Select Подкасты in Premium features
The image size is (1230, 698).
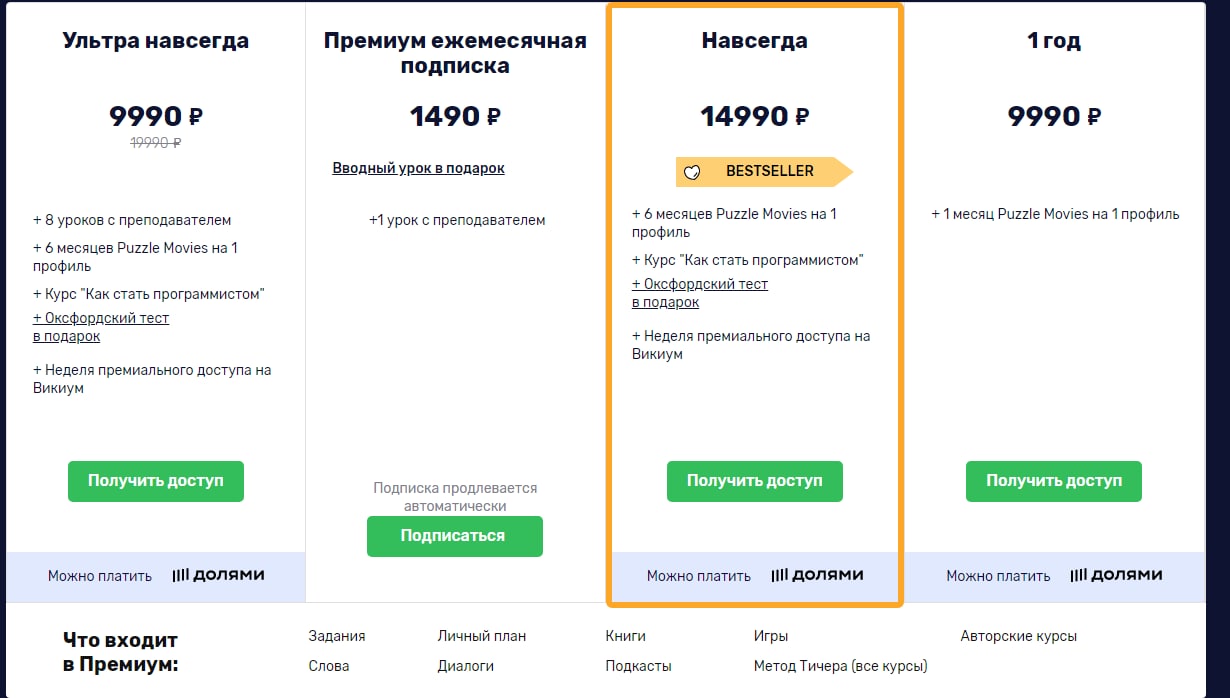coord(639,666)
